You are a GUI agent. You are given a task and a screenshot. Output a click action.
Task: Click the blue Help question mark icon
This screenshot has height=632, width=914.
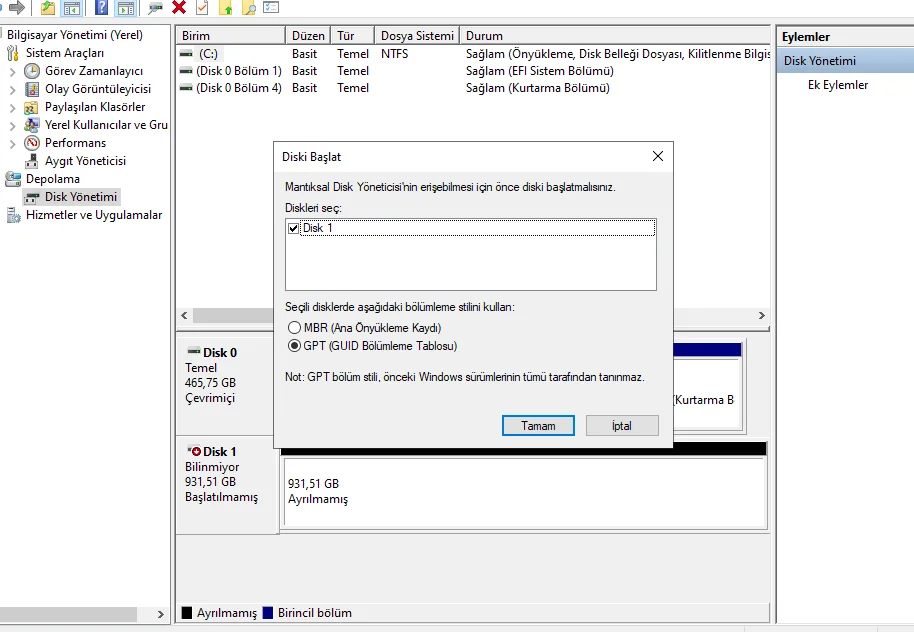(x=101, y=8)
